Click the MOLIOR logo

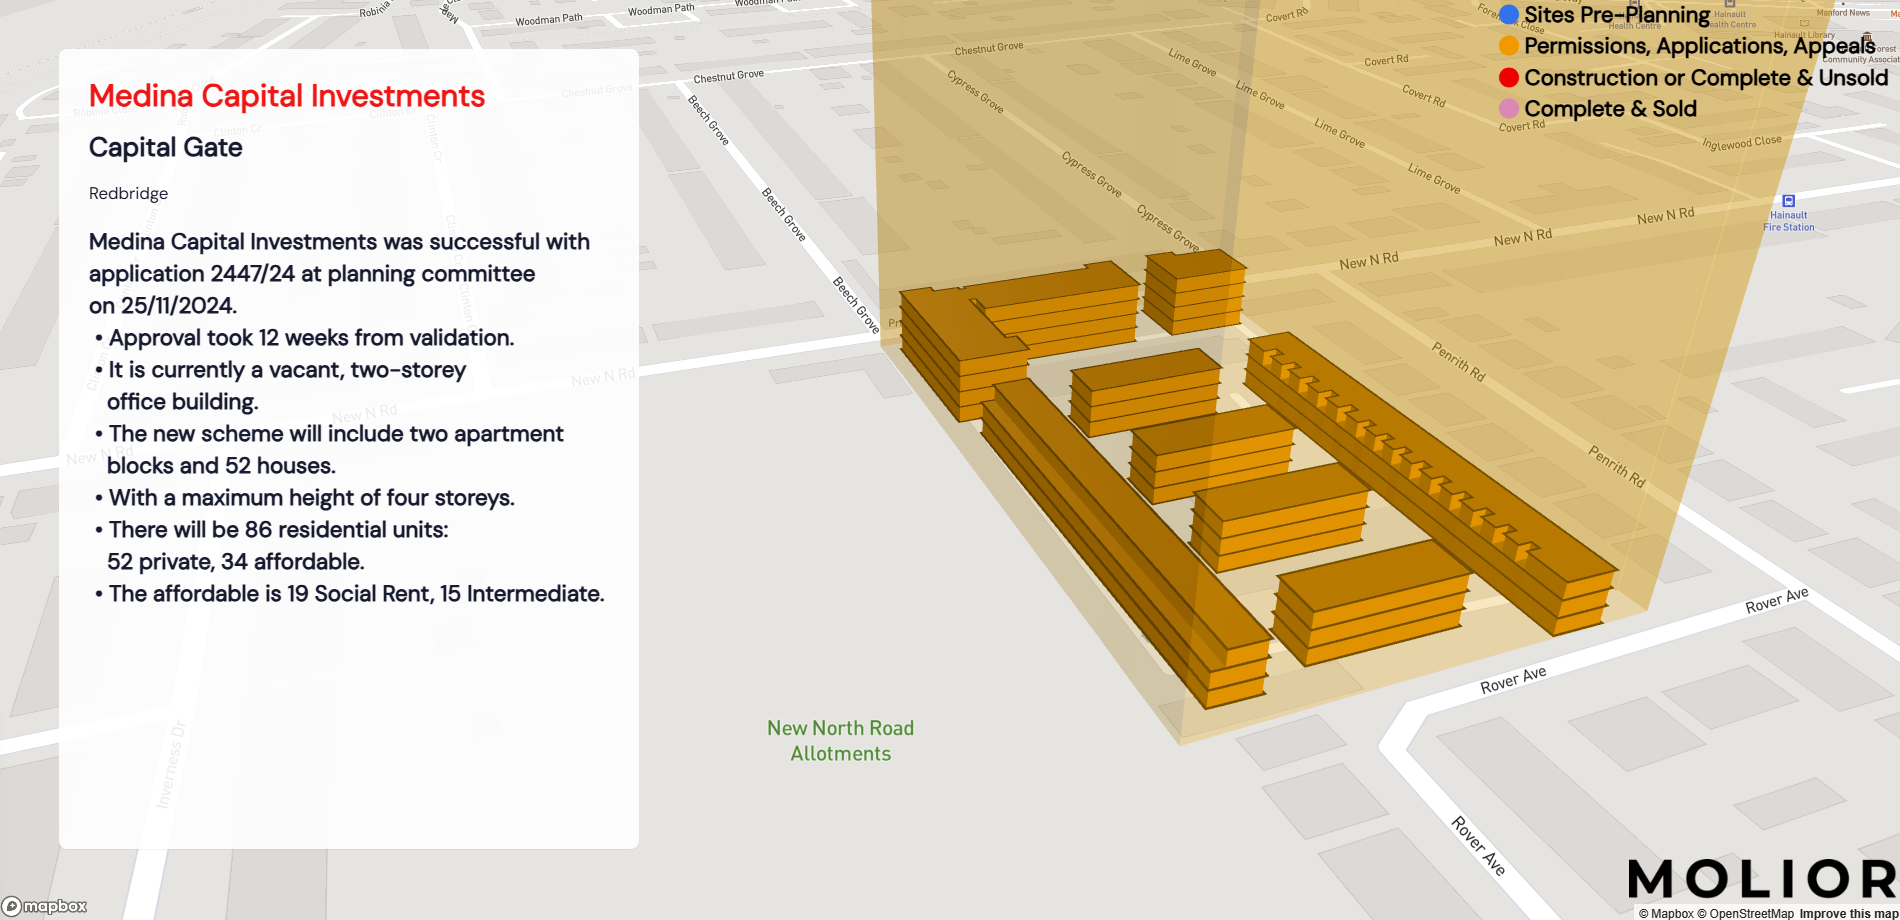(1762, 879)
